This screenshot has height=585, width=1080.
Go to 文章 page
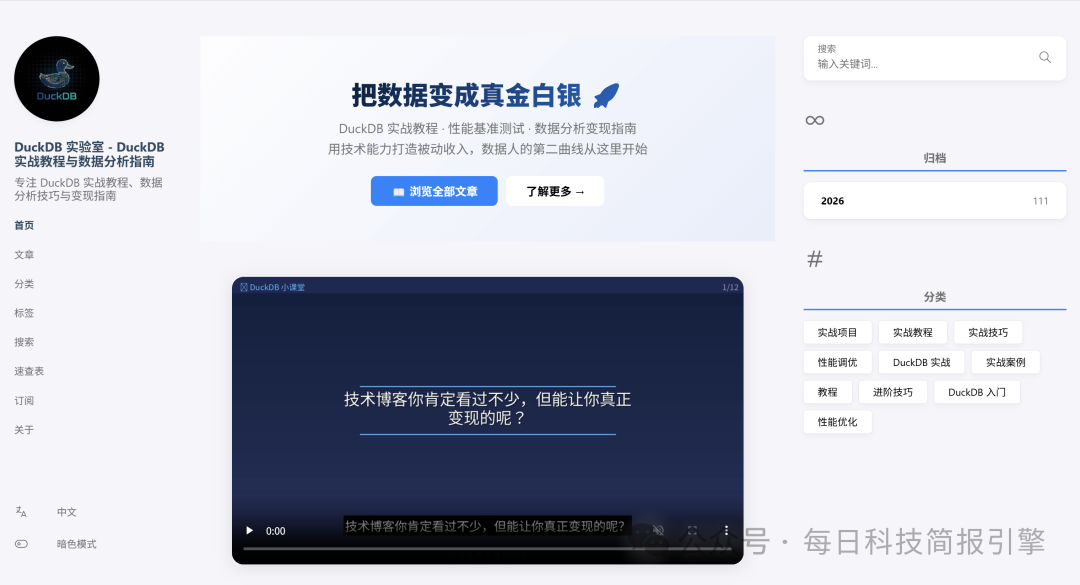click(24, 254)
